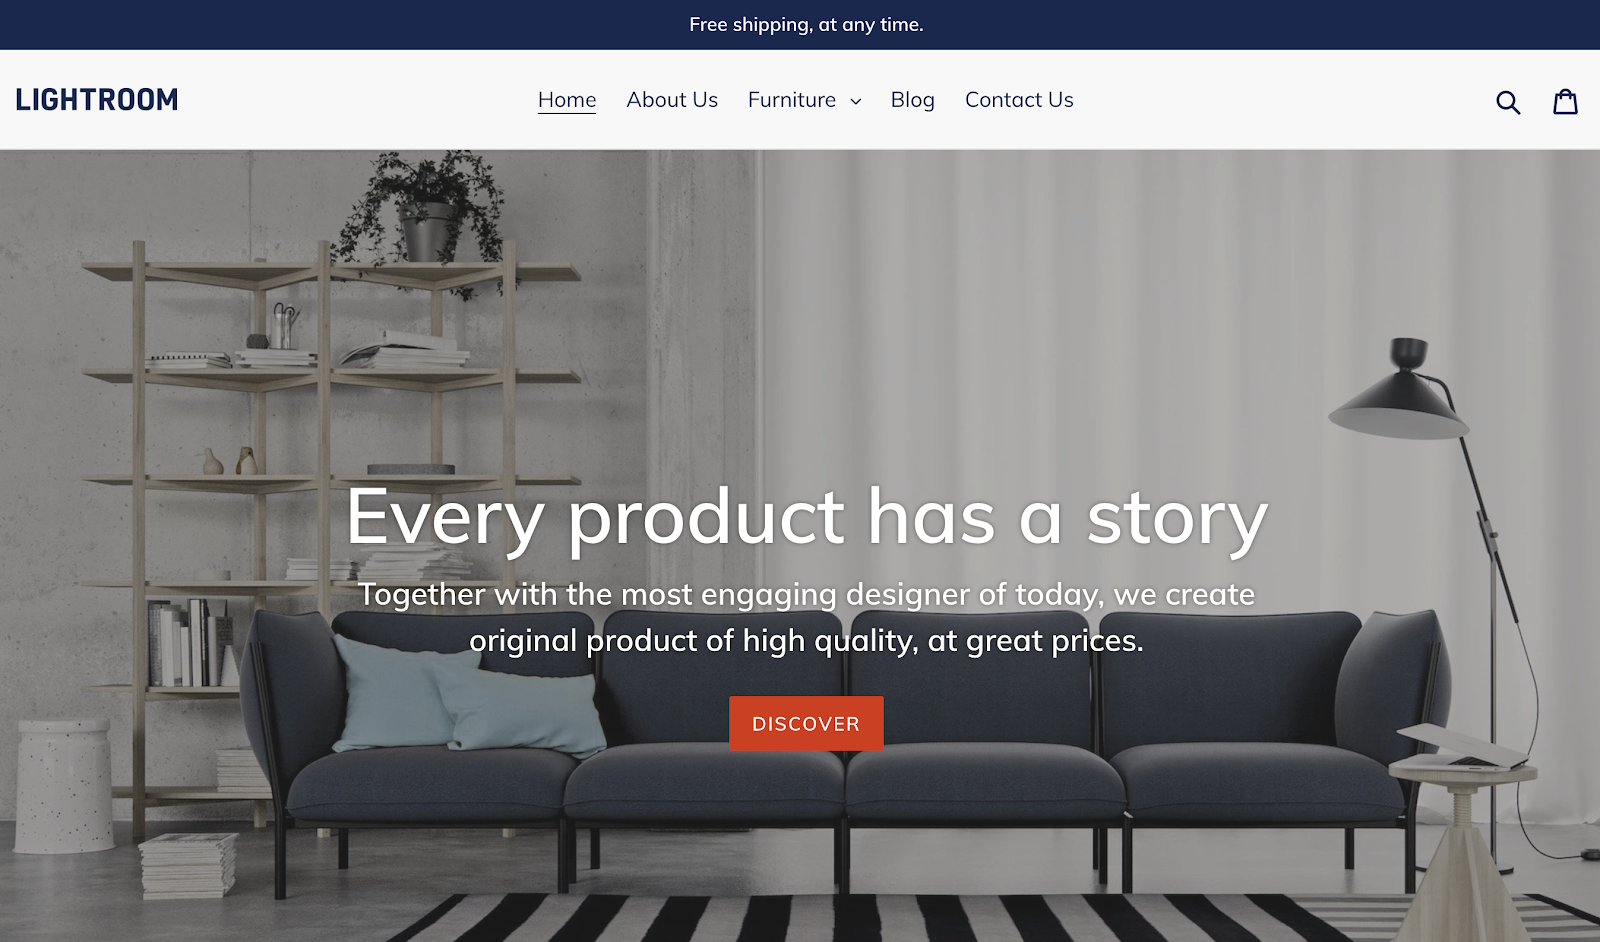Expand the Furniture dropdown chevron
Viewport: 1600px width, 942px height.
[x=856, y=101]
